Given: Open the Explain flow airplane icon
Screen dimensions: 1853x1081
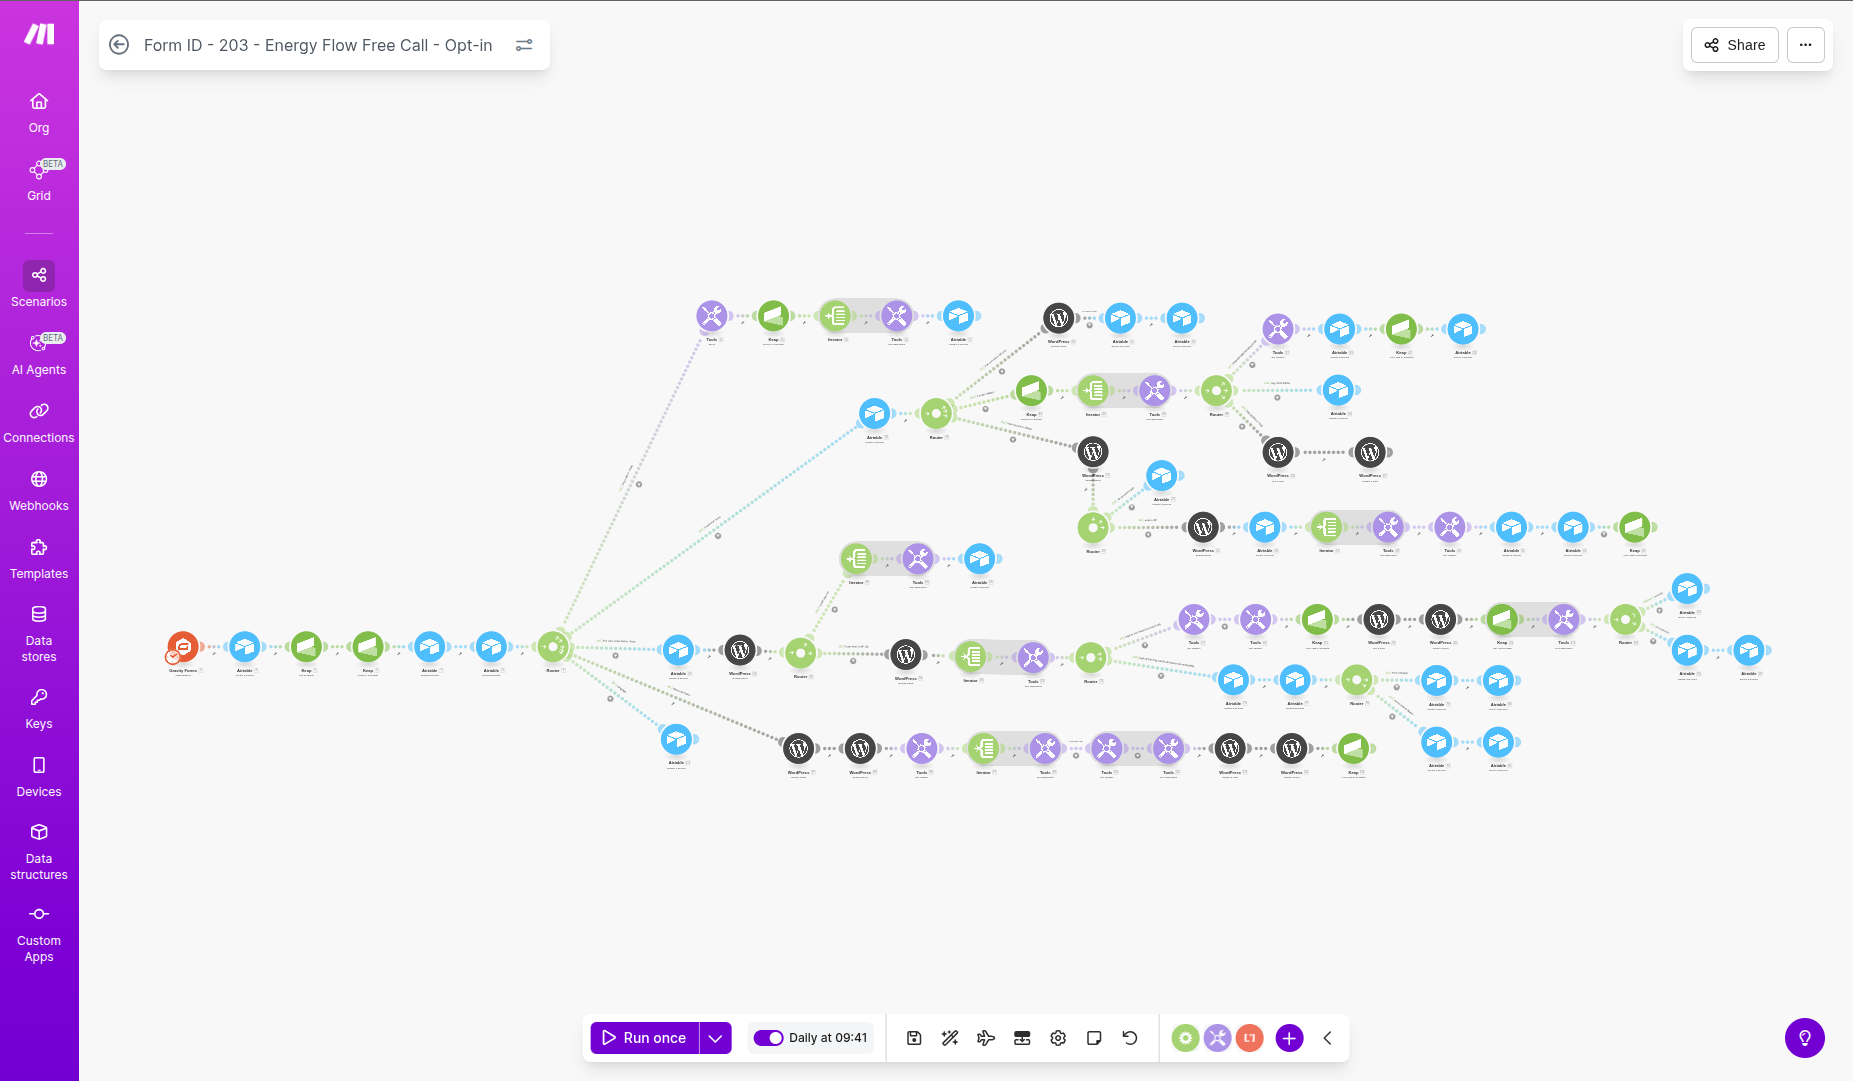Looking at the screenshot, I should click(x=986, y=1038).
